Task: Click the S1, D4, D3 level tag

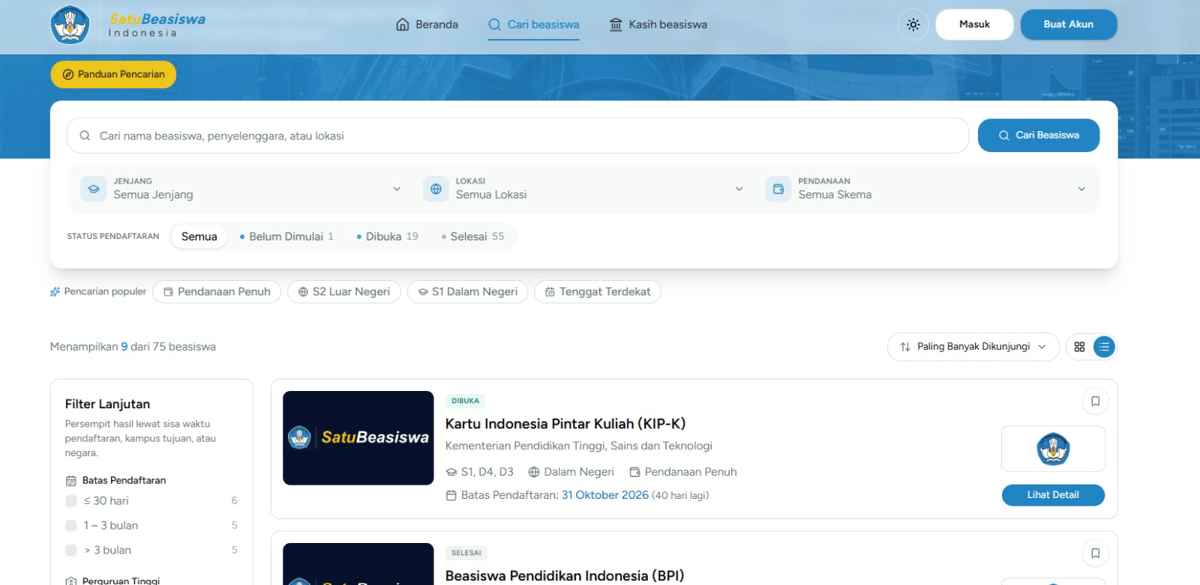Action: click(x=479, y=472)
